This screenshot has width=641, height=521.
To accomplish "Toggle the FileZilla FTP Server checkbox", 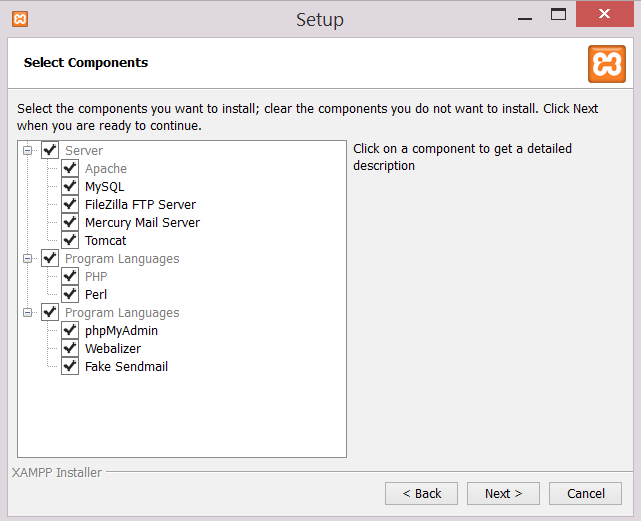I will [x=70, y=205].
